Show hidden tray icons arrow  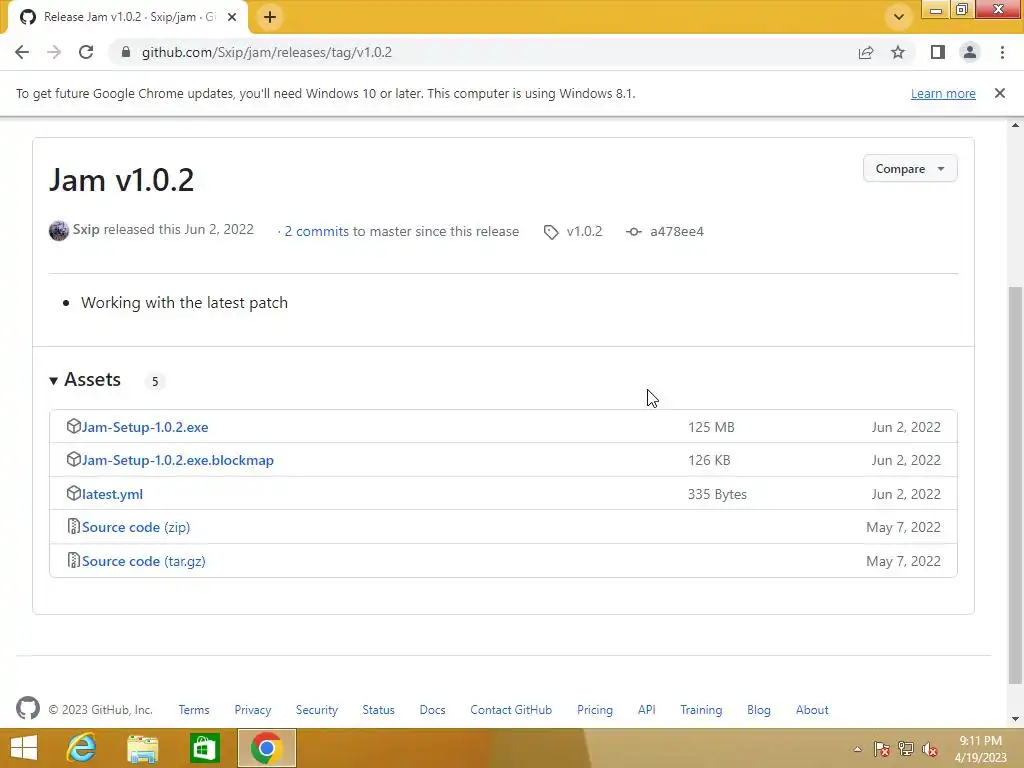click(857, 749)
